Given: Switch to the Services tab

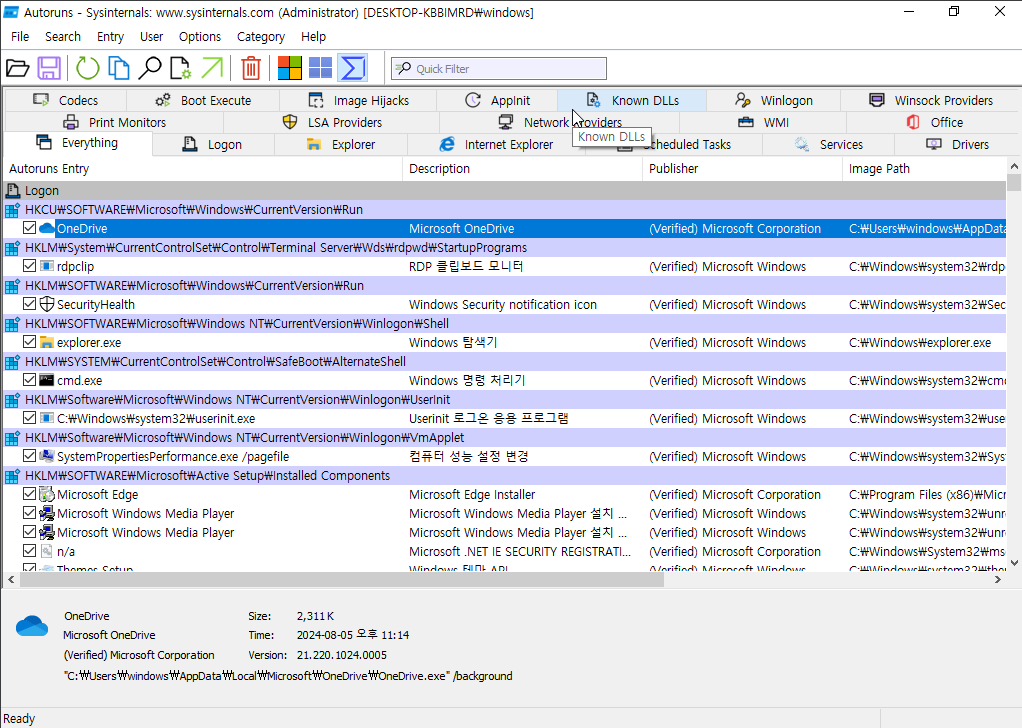Looking at the screenshot, I should coord(828,145).
